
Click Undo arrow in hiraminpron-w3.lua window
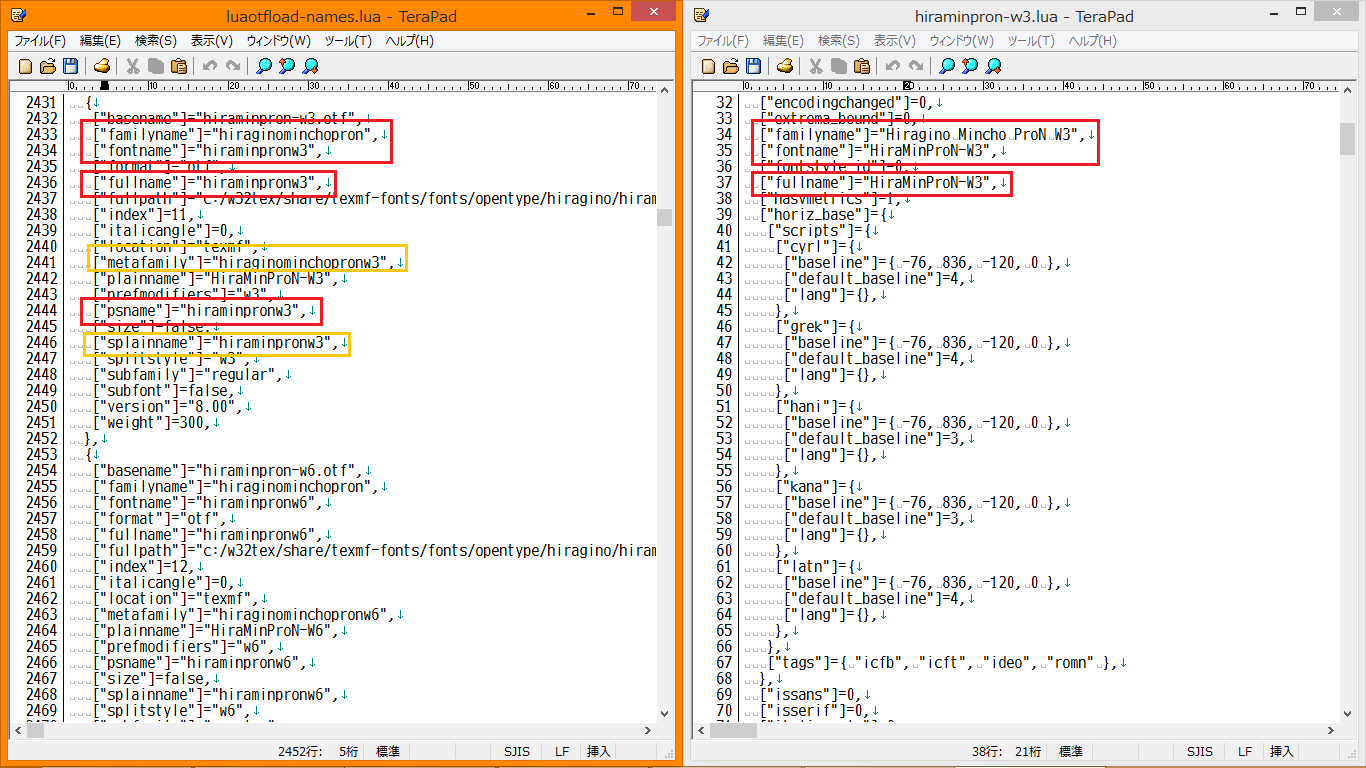892,66
